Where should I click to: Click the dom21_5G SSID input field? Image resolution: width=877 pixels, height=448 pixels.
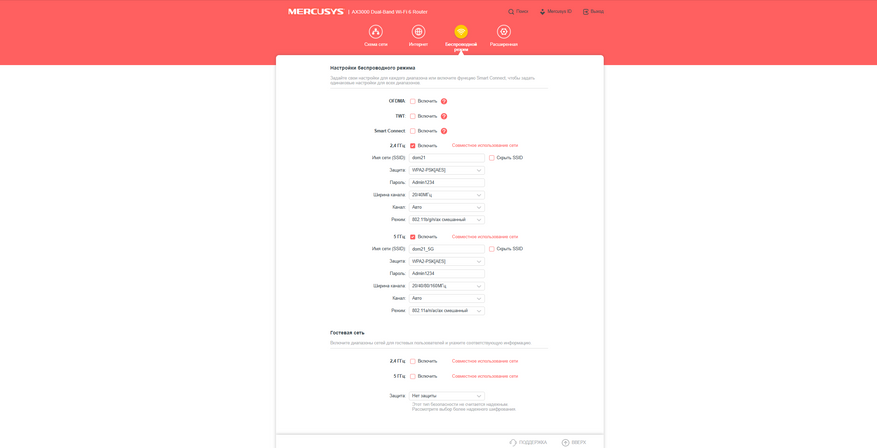tap(447, 249)
